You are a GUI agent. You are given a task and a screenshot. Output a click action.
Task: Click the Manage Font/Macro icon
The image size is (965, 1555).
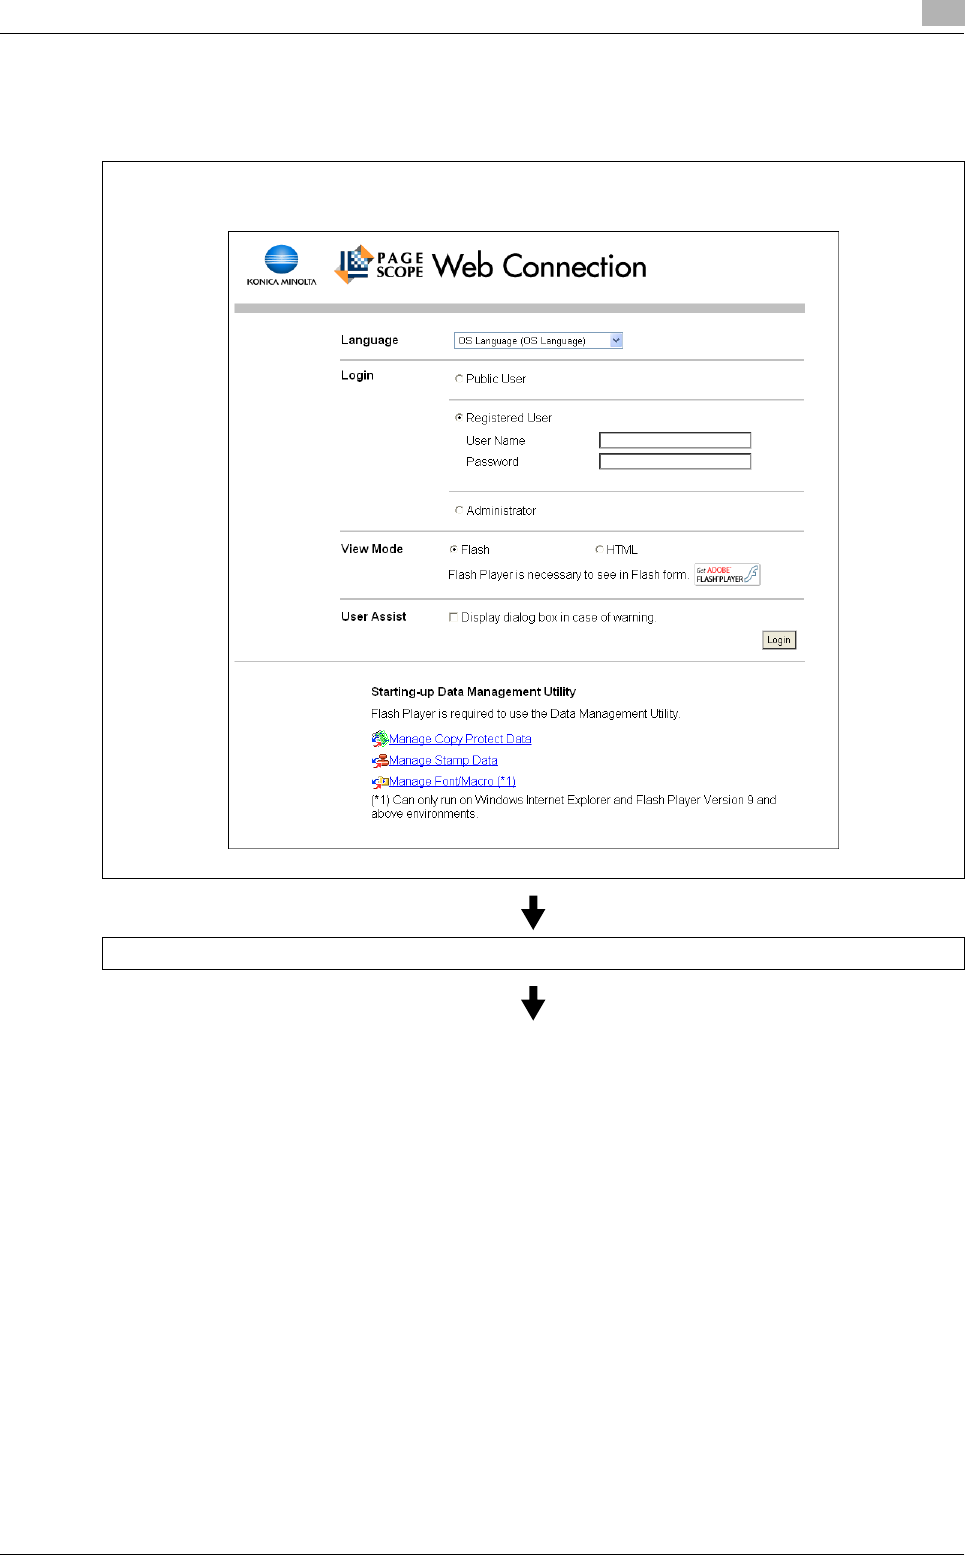380,782
